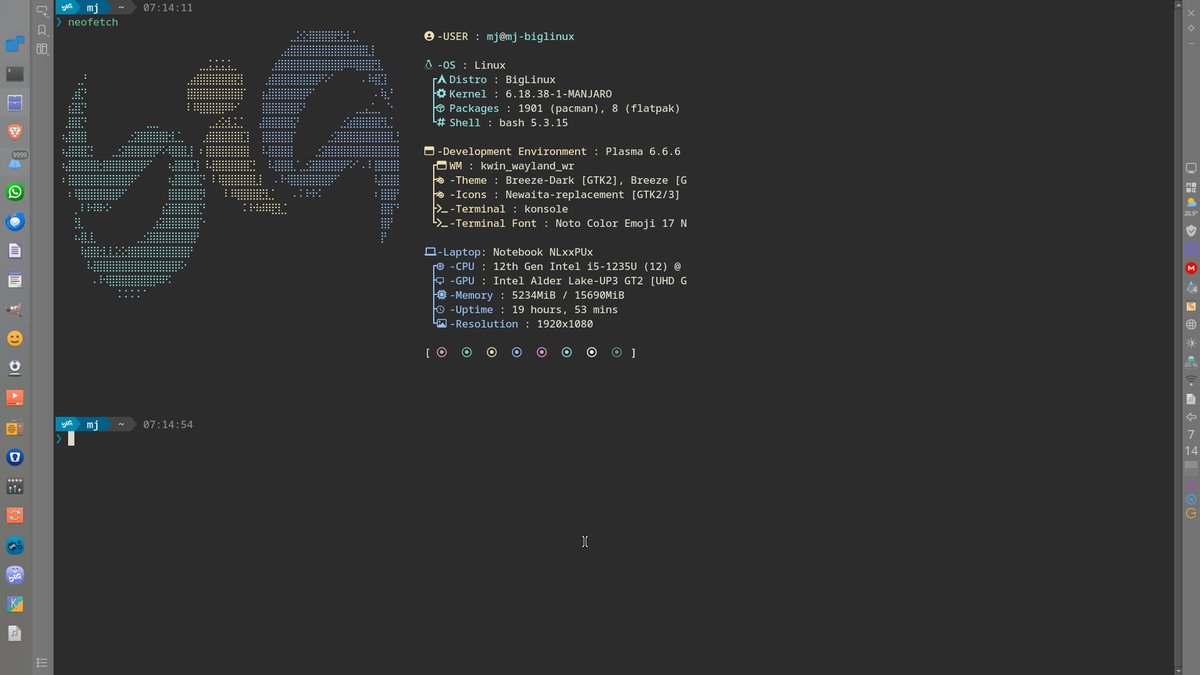The height and width of the screenshot is (675, 1200).
Task: Open the Thunderbird mail icon in the dock
Action: pyautogui.click(x=15, y=221)
